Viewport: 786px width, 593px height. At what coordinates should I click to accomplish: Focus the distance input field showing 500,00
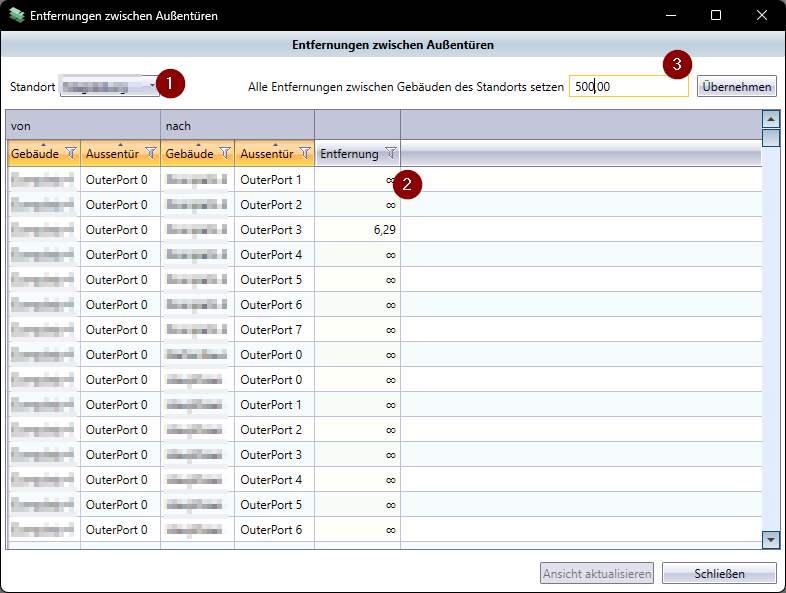tap(628, 87)
